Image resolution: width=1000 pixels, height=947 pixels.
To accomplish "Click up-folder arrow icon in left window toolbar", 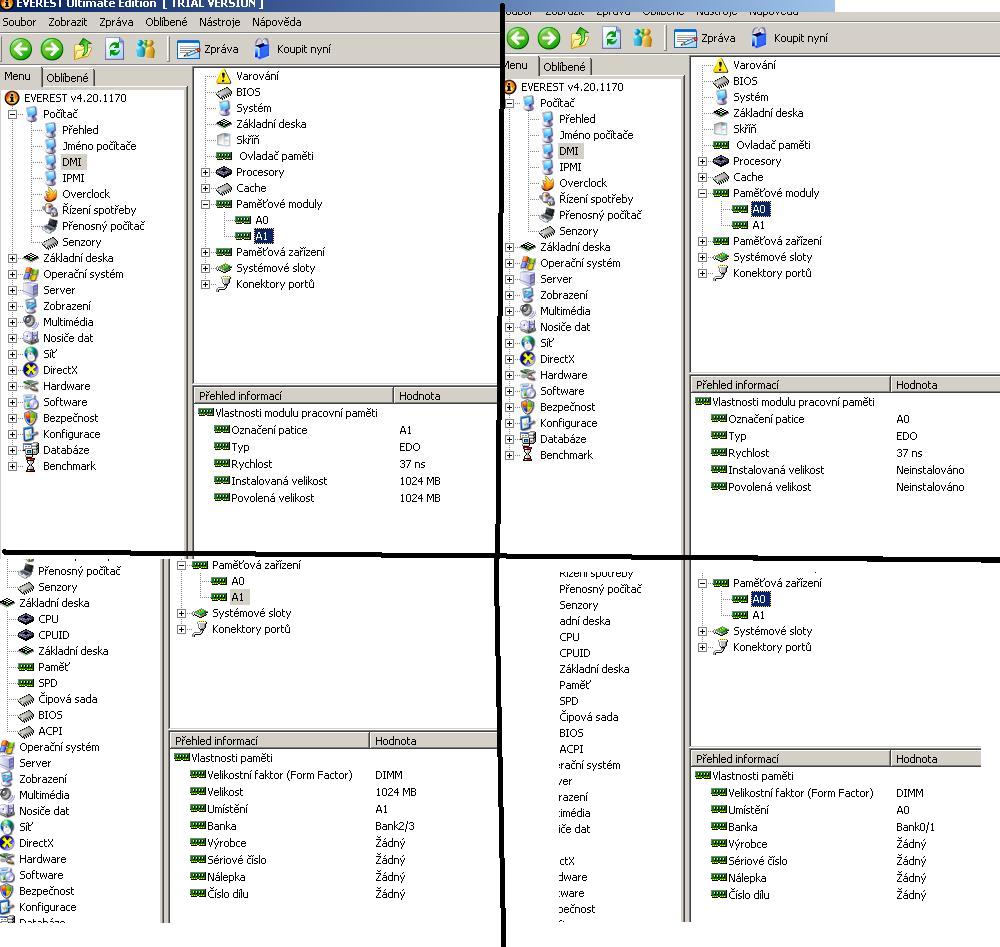I will [x=84, y=49].
